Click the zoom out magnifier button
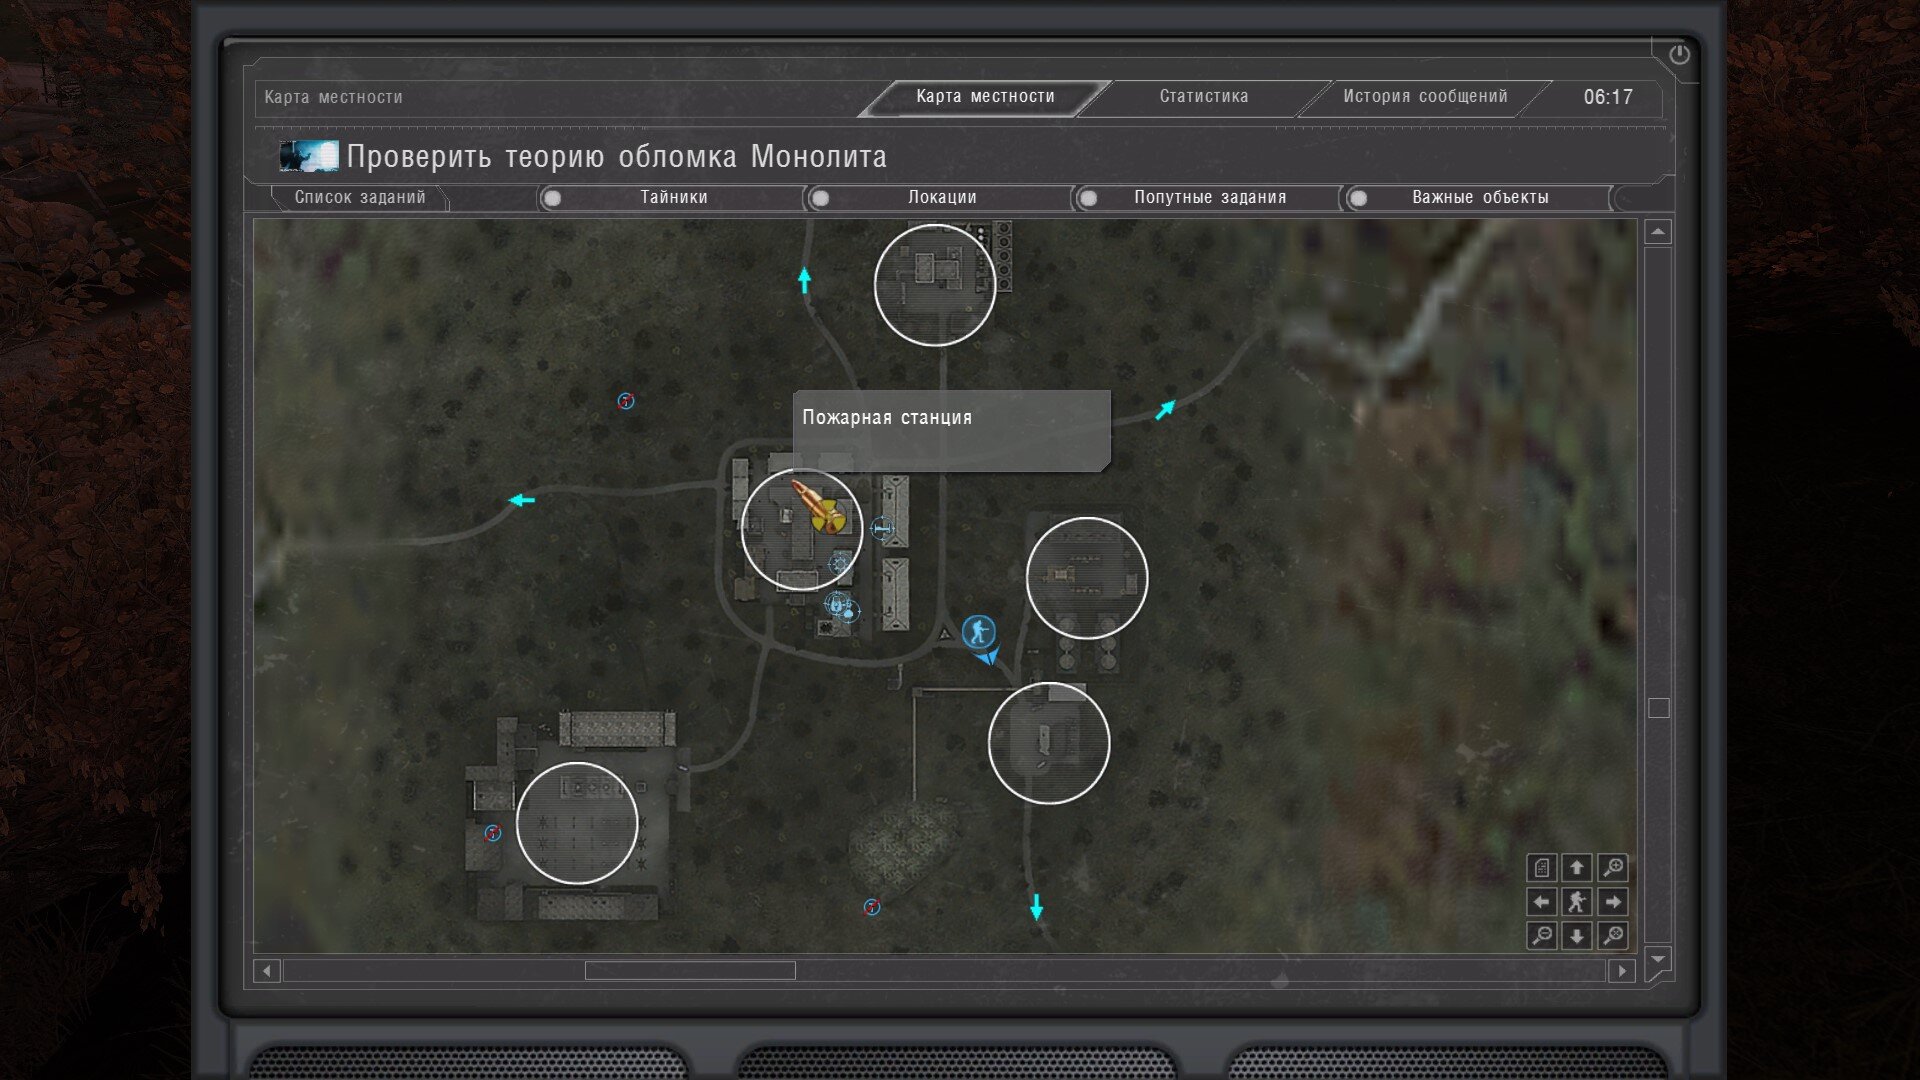Image resolution: width=1920 pixels, height=1080 pixels. pyautogui.click(x=1542, y=935)
